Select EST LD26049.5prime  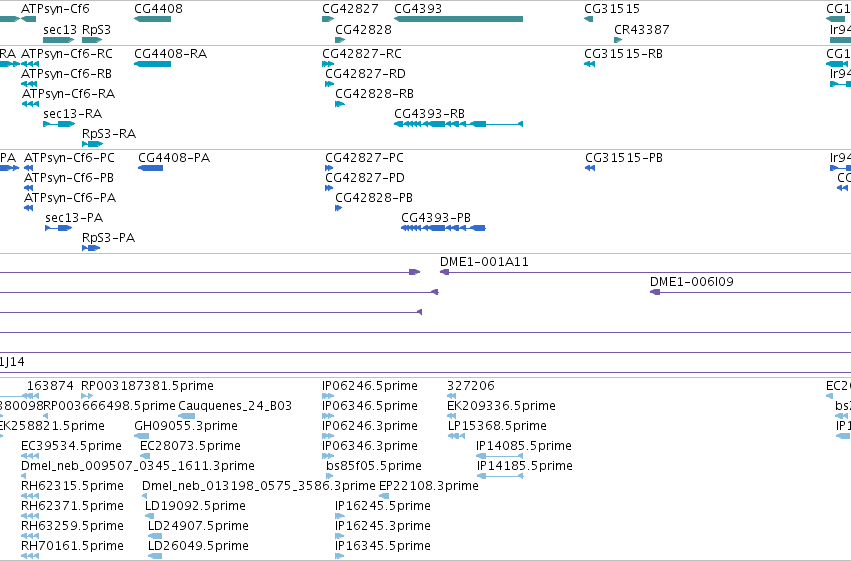pyautogui.click(x=198, y=547)
